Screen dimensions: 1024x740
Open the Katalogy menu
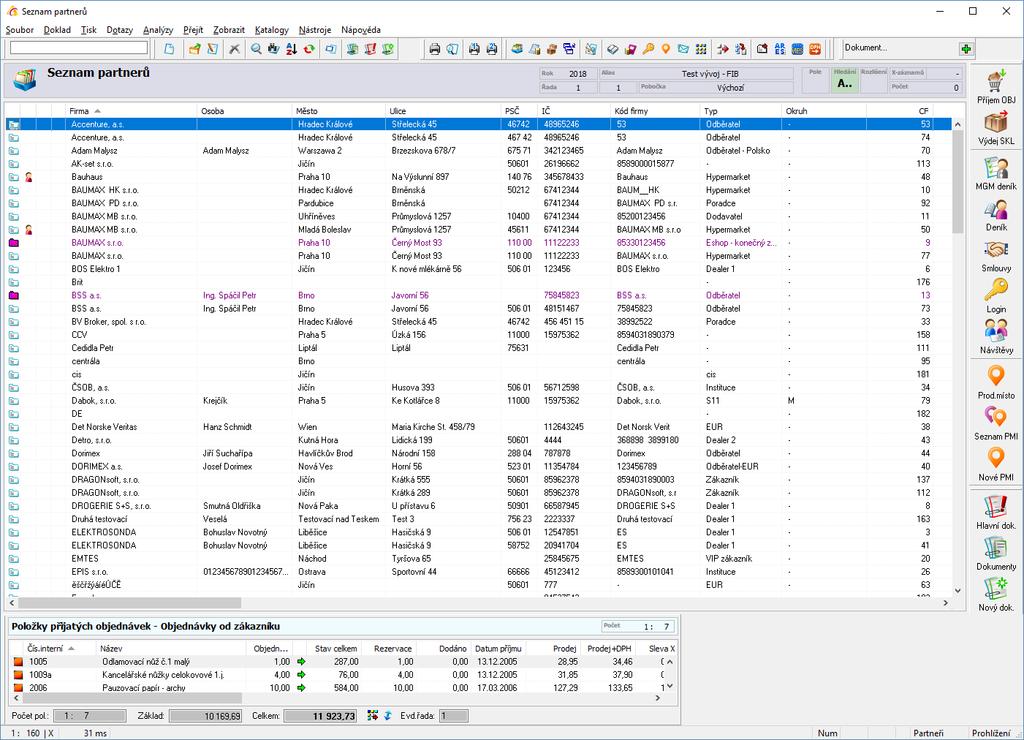pos(272,30)
